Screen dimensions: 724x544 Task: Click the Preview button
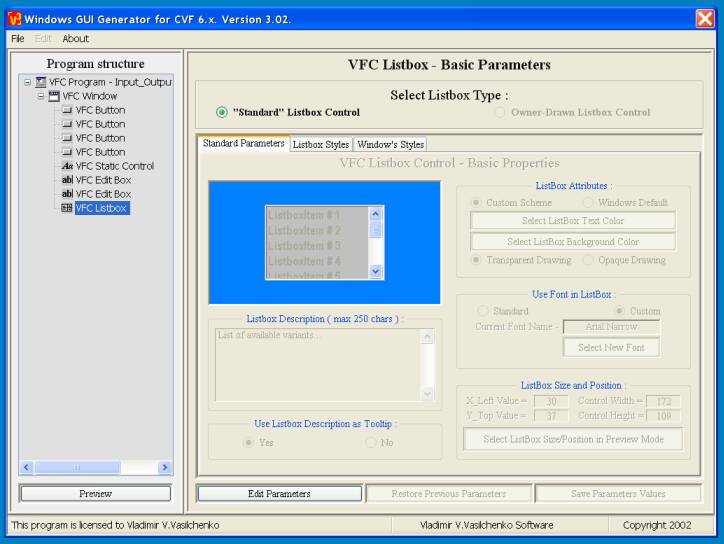[x=95, y=494]
